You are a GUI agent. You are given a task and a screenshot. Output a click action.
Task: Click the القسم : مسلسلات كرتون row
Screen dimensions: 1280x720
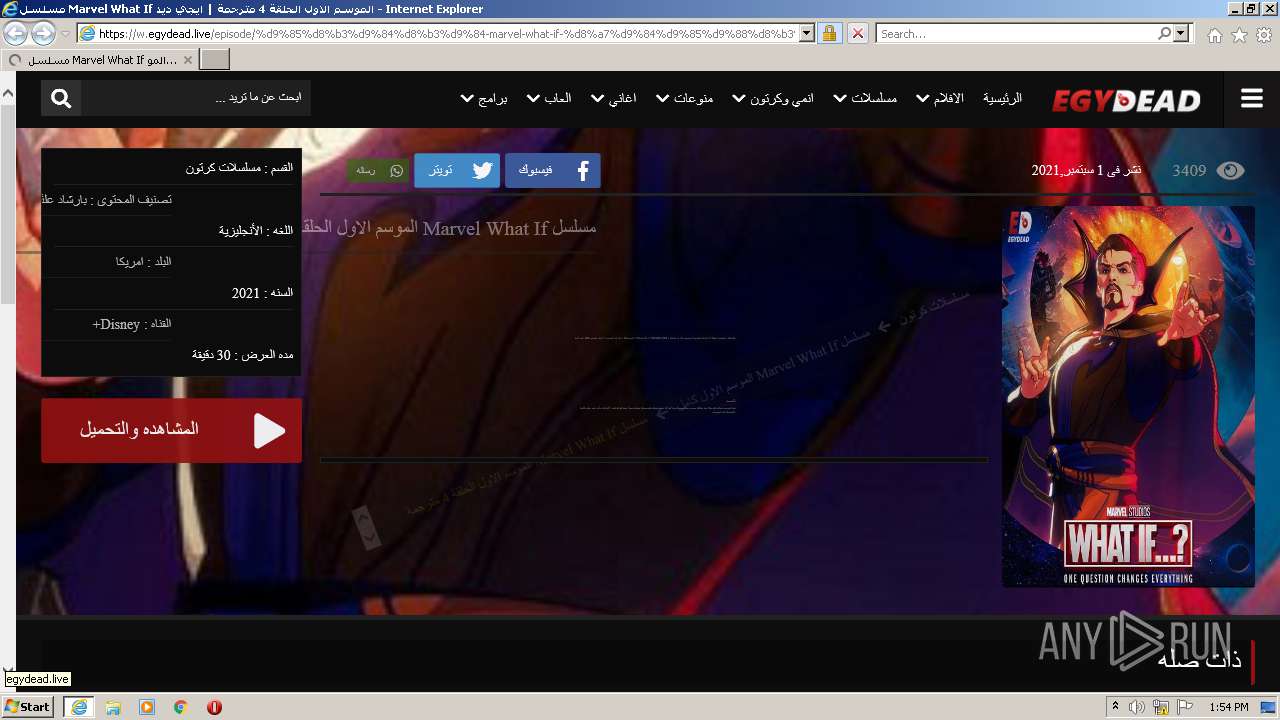pyautogui.click(x=174, y=168)
